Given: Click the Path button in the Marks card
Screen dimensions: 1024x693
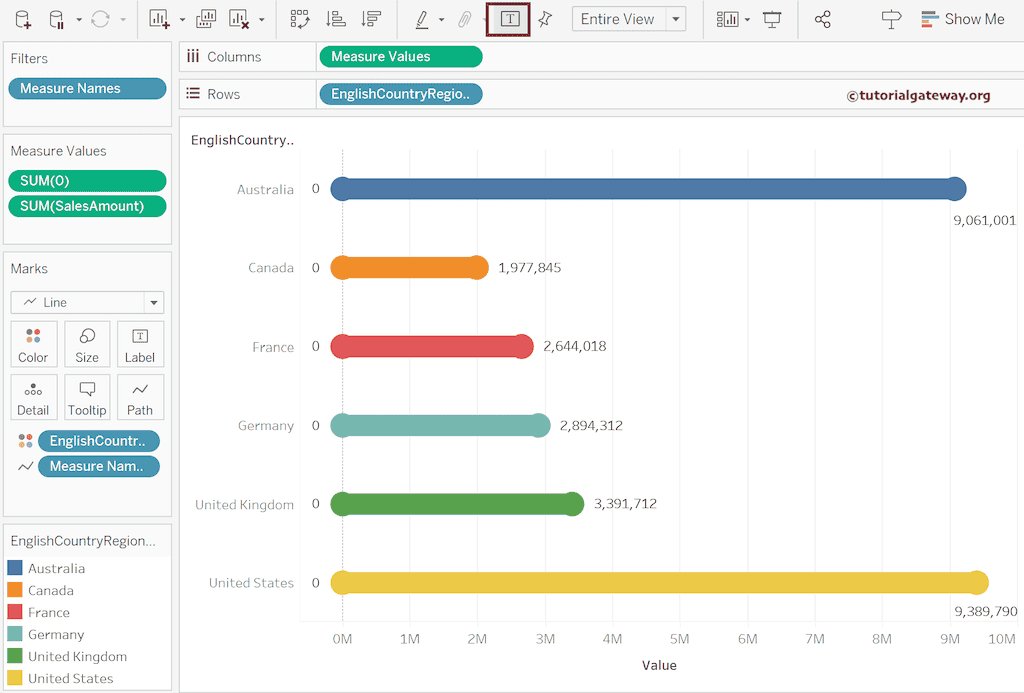Looking at the screenshot, I should click(x=140, y=397).
